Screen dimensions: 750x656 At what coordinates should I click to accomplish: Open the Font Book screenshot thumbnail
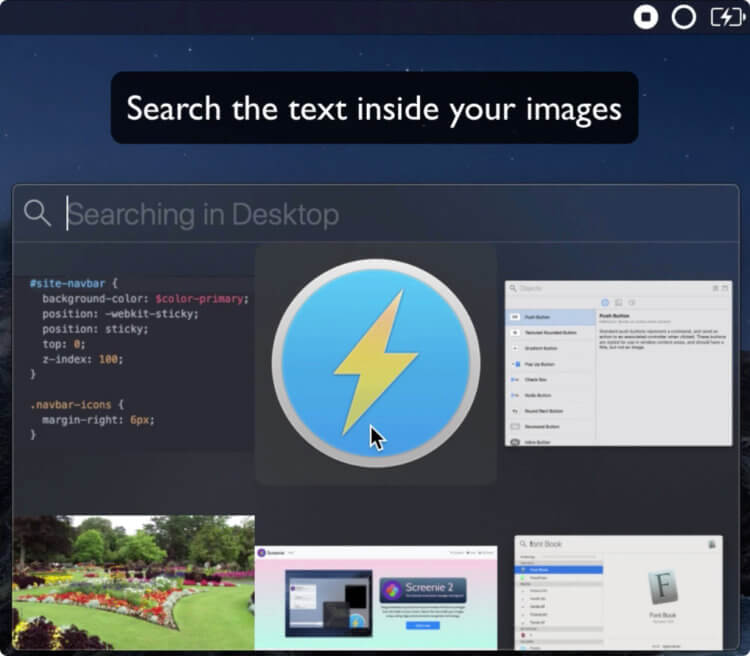pyautogui.click(x=618, y=592)
